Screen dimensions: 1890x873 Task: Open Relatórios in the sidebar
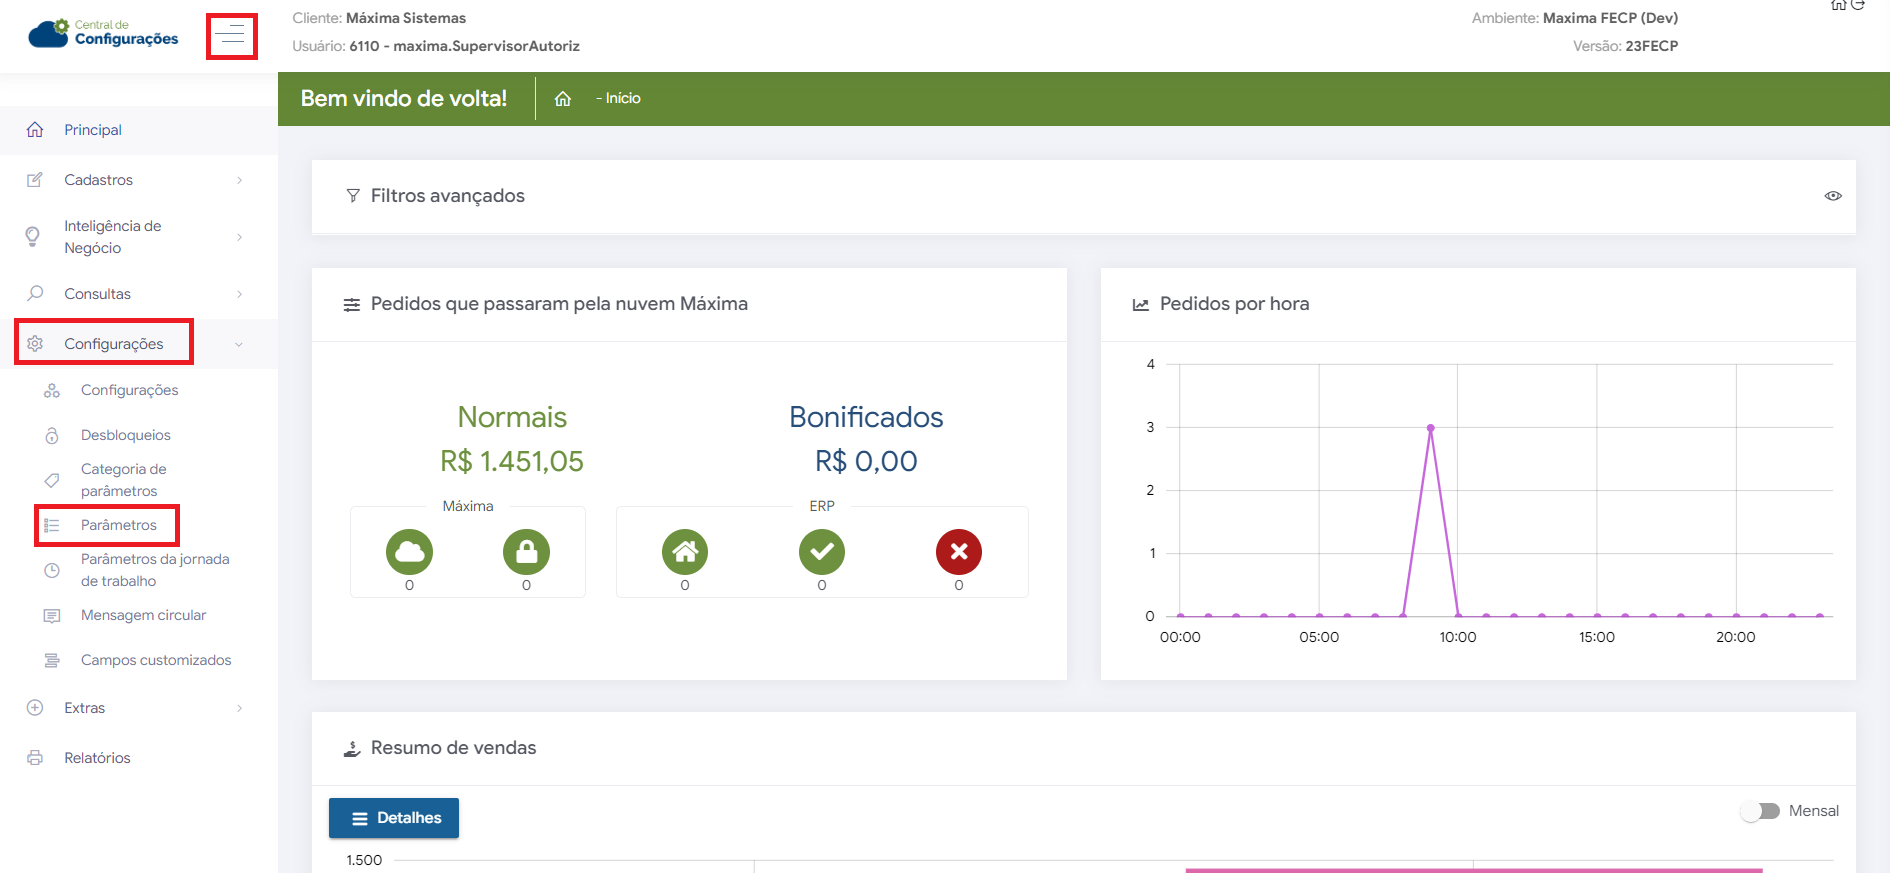point(97,758)
